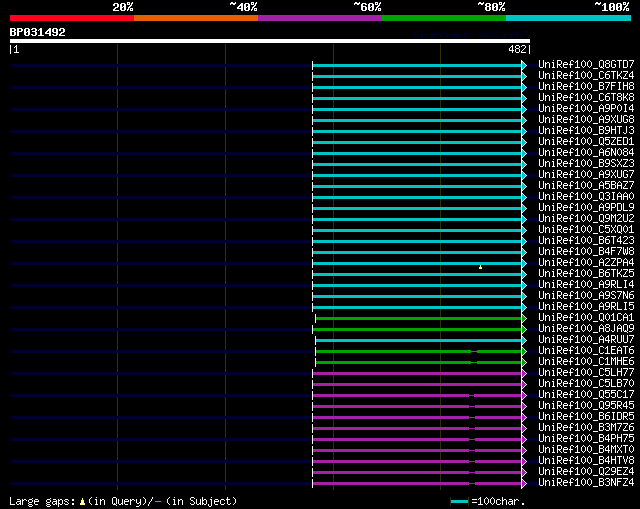Click the UniRef100_Q8GTD7 label
This screenshot has height=509, width=640.
(x=586, y=64)
